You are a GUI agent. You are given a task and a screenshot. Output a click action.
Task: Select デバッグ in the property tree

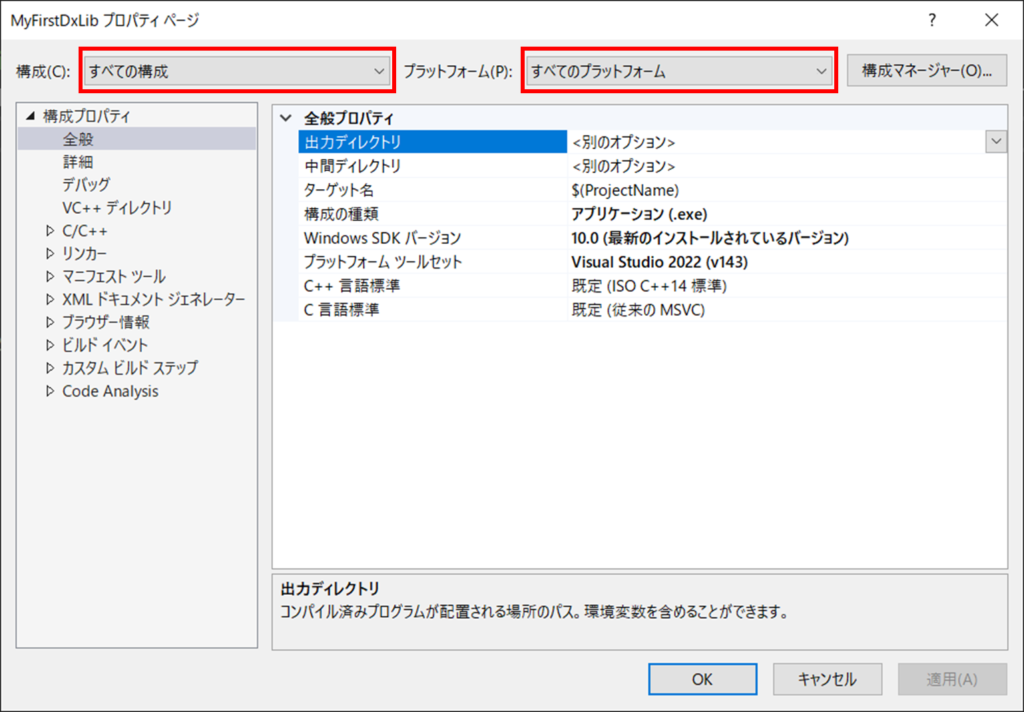86,185
